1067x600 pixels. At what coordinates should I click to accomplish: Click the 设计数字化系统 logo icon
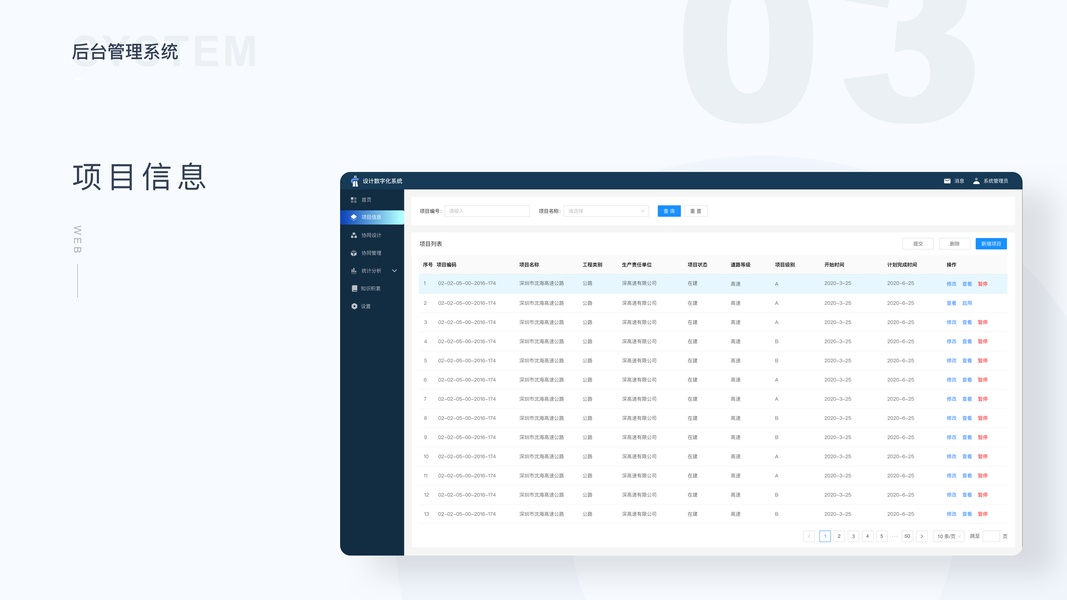[x=355, y=181]
